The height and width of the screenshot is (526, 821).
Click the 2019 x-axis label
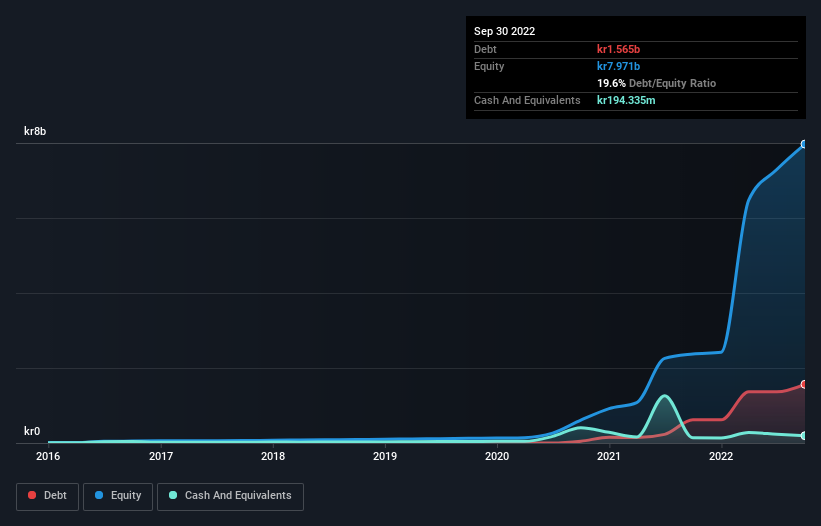(385, 456)
